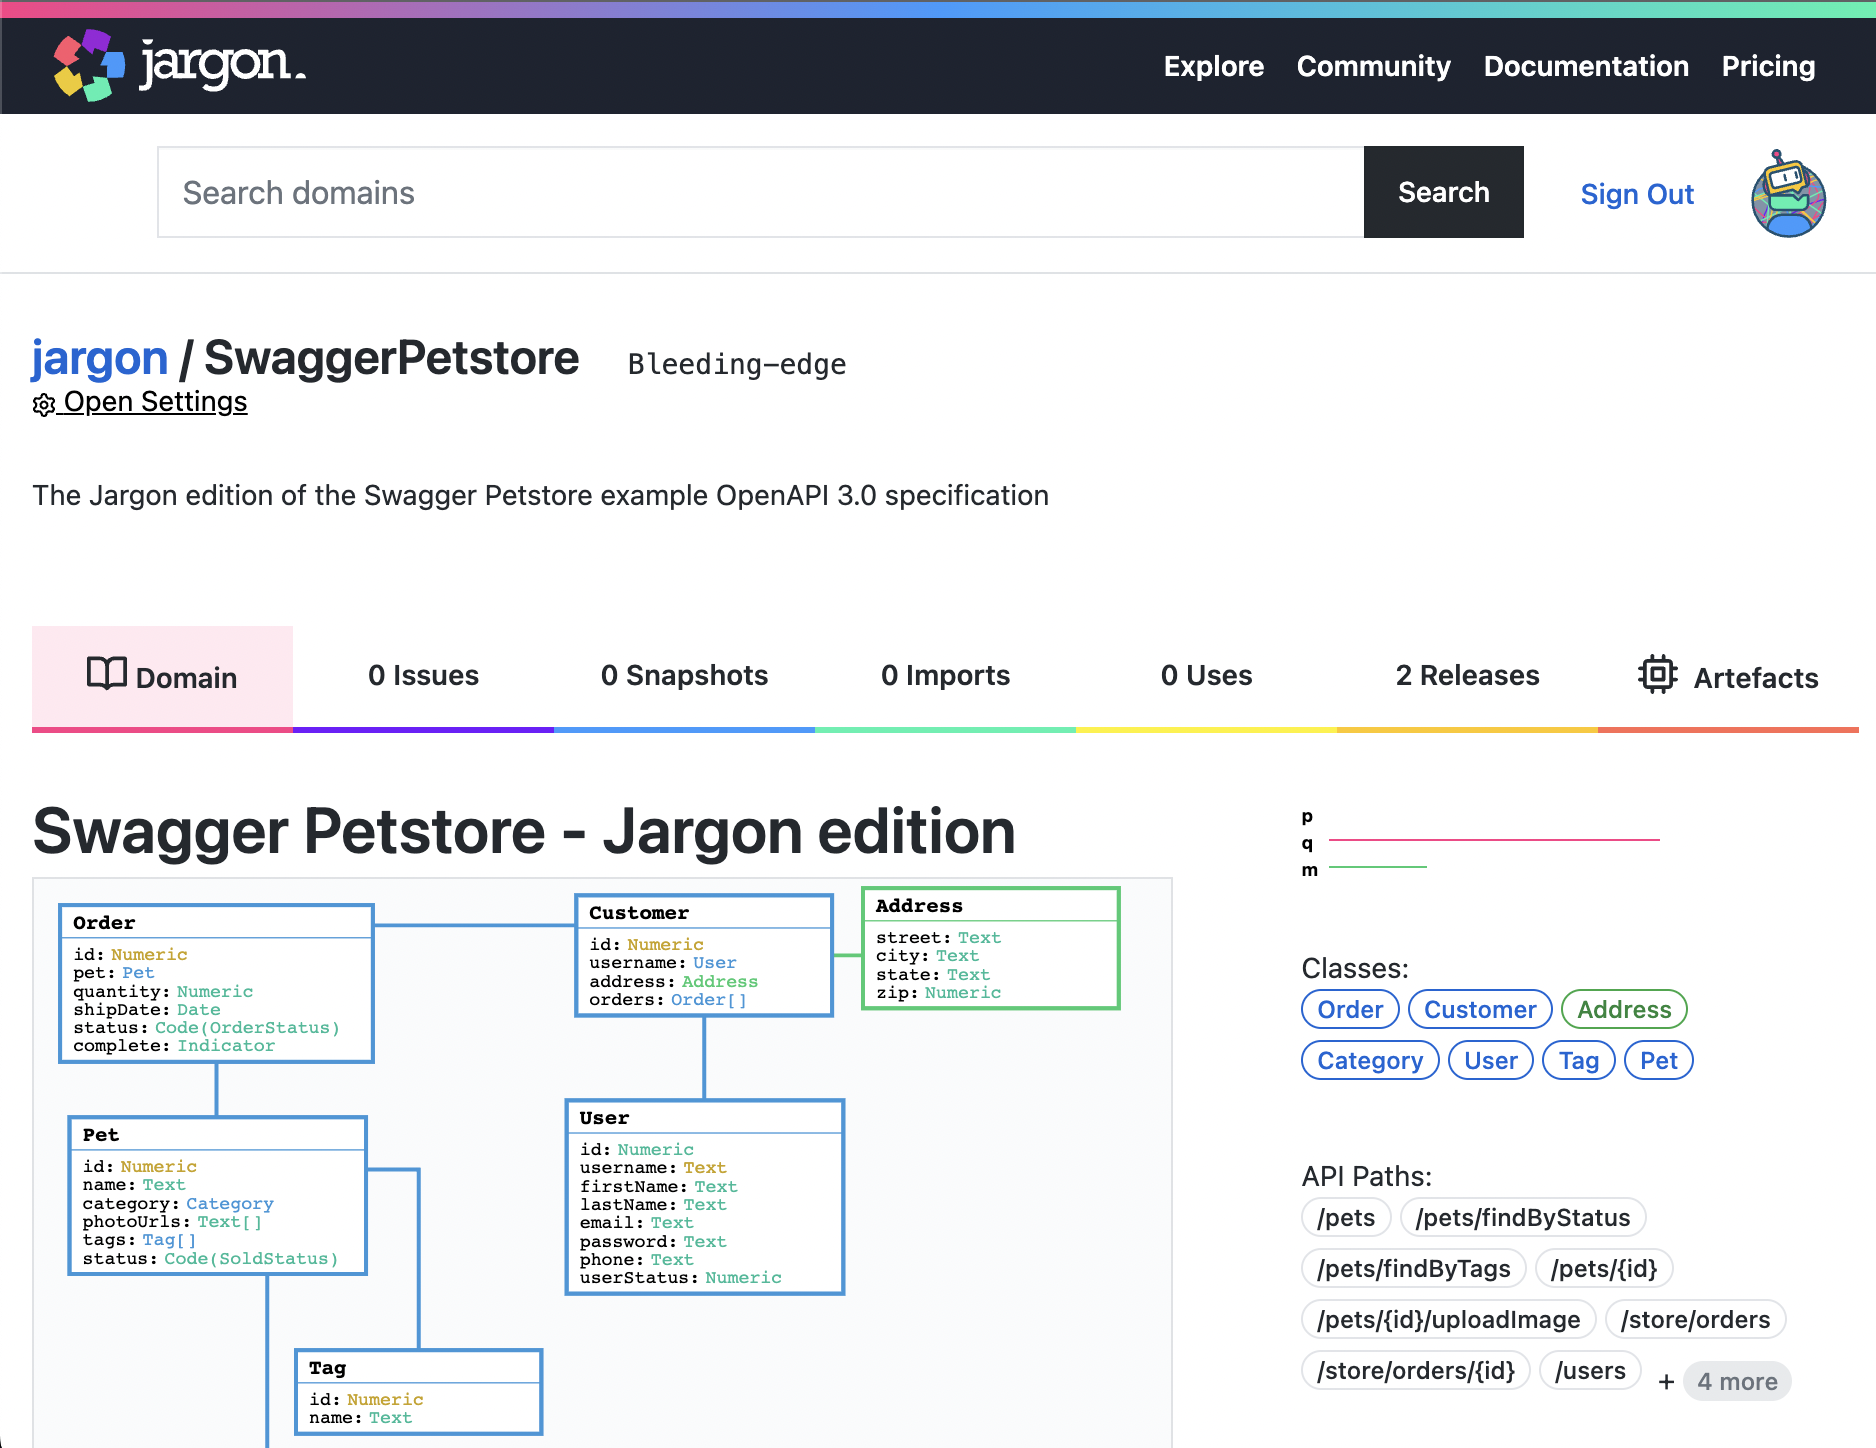This screenshot has height=1448, width=1876.
Task: Open the /pets/{id} path chip
Action: [x=1604, y=1268]
